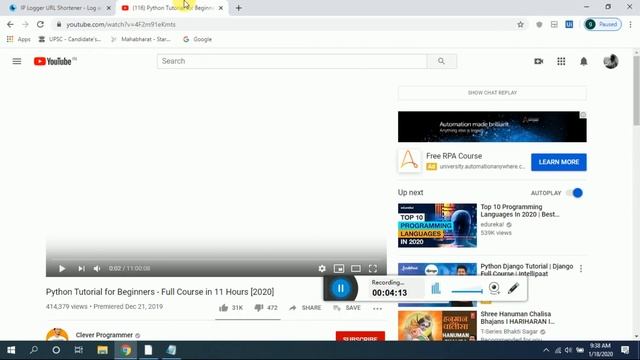This screenshot has width=640, height=360.
Task: Open a new browser tab
Action: pyautogui.click(x=238, y=8)
